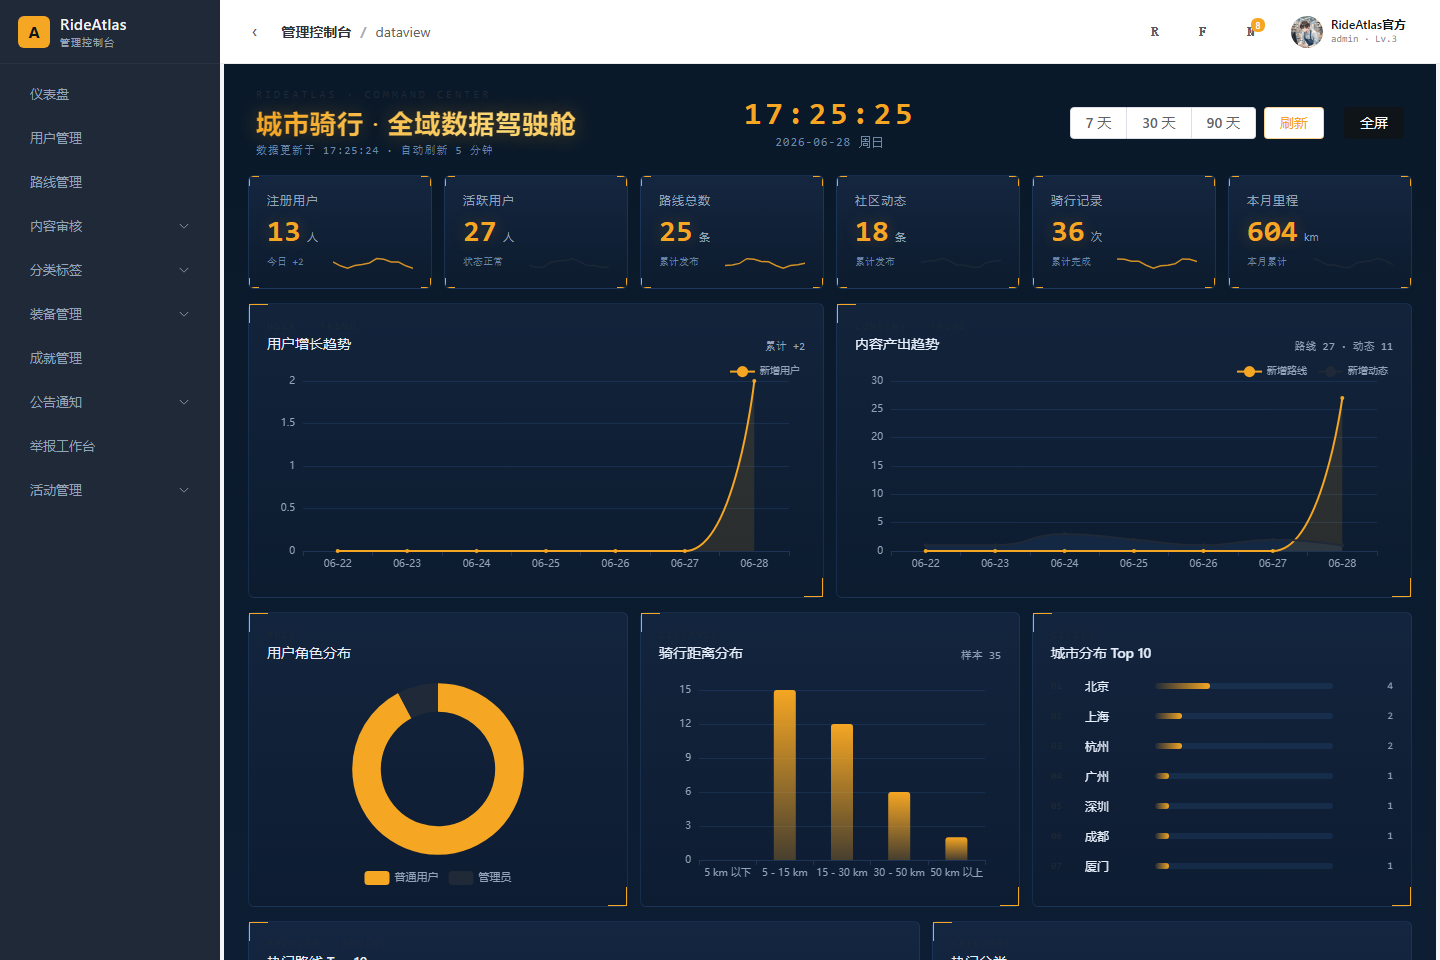Click the 成都 row in city ranking
The width and height of the screenshot is (1440, 960).
tap(1222, 836)
